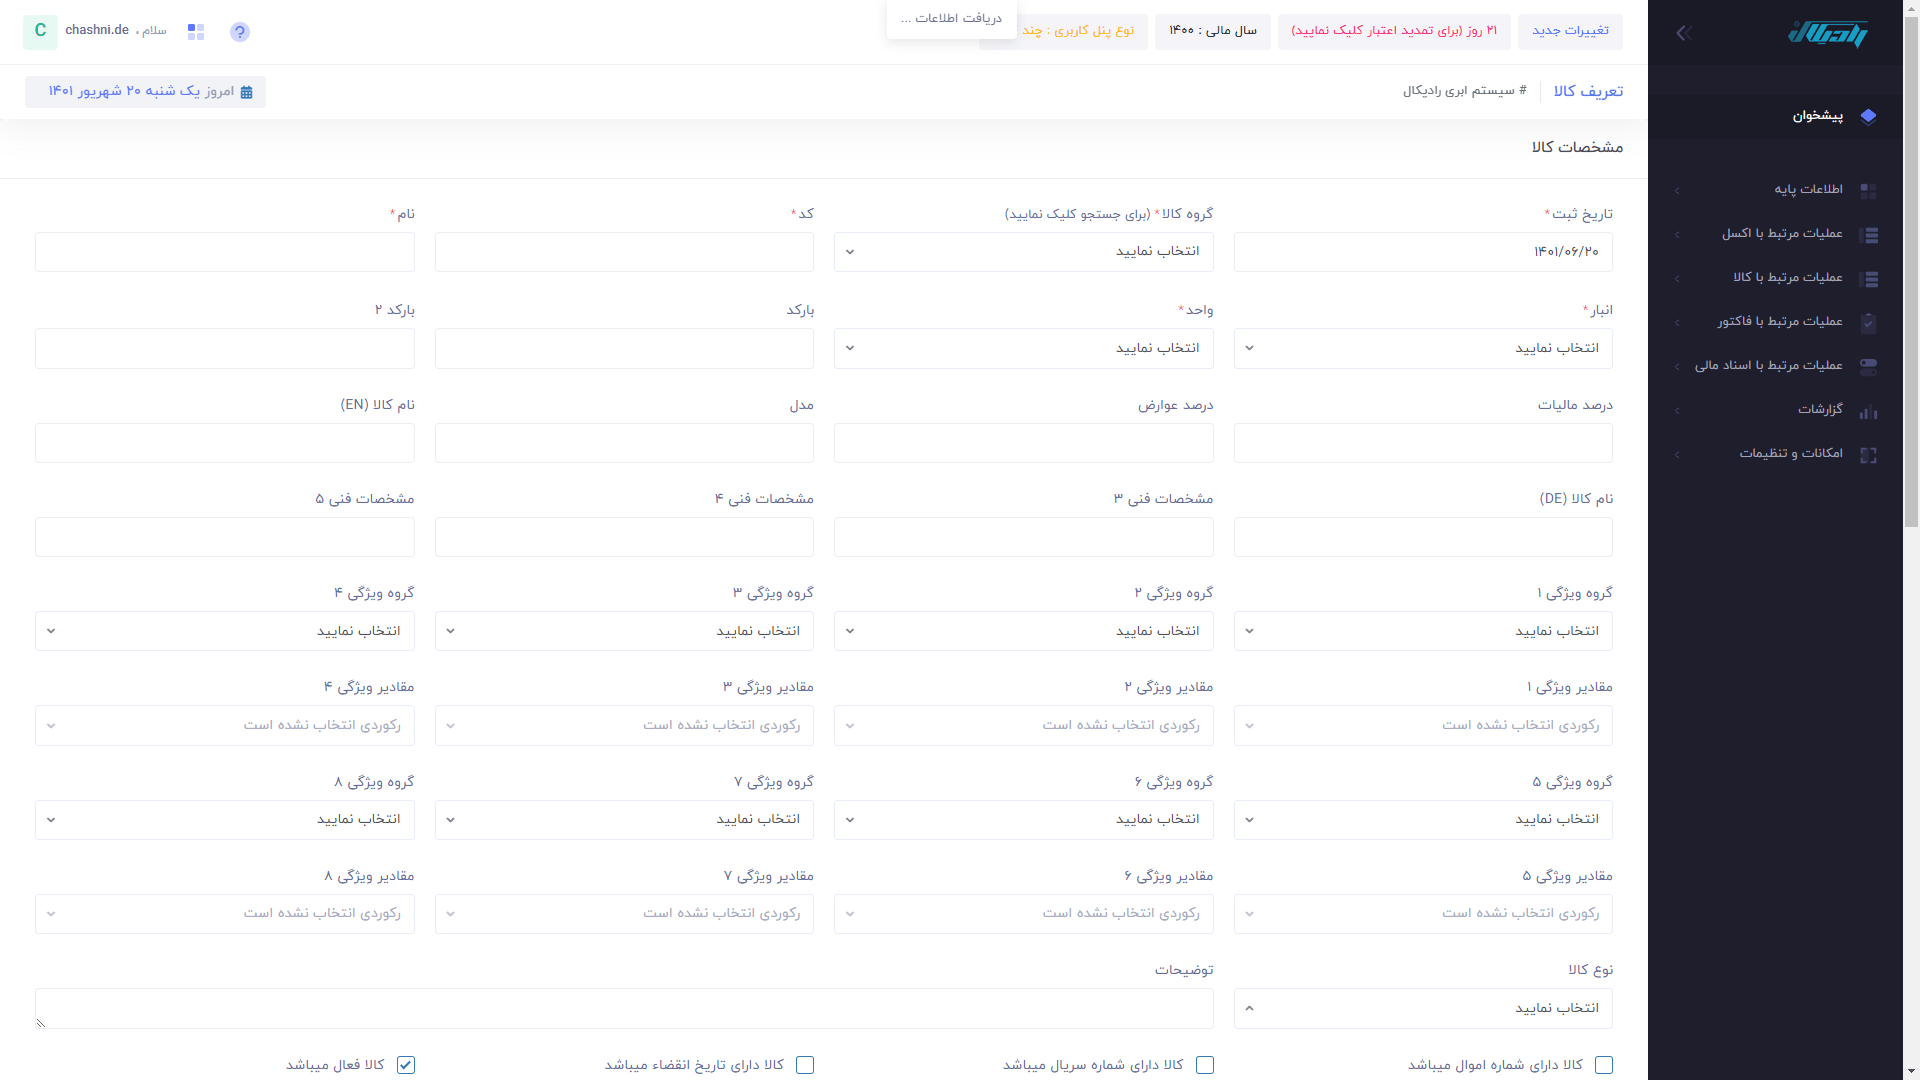Open the واحد dropdown

pyautogui.click(x=1023, y=348)
